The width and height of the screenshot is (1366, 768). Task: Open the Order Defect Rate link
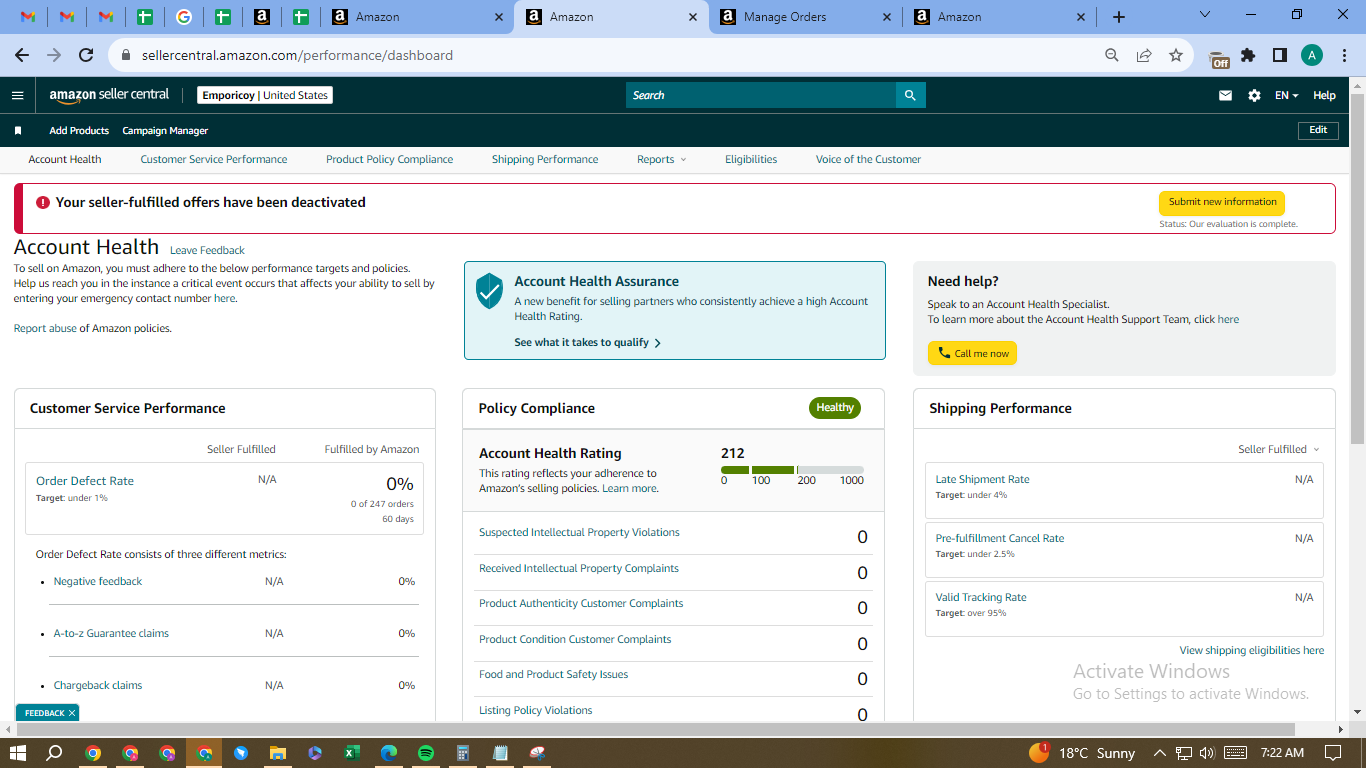click(x=85, y=481)
